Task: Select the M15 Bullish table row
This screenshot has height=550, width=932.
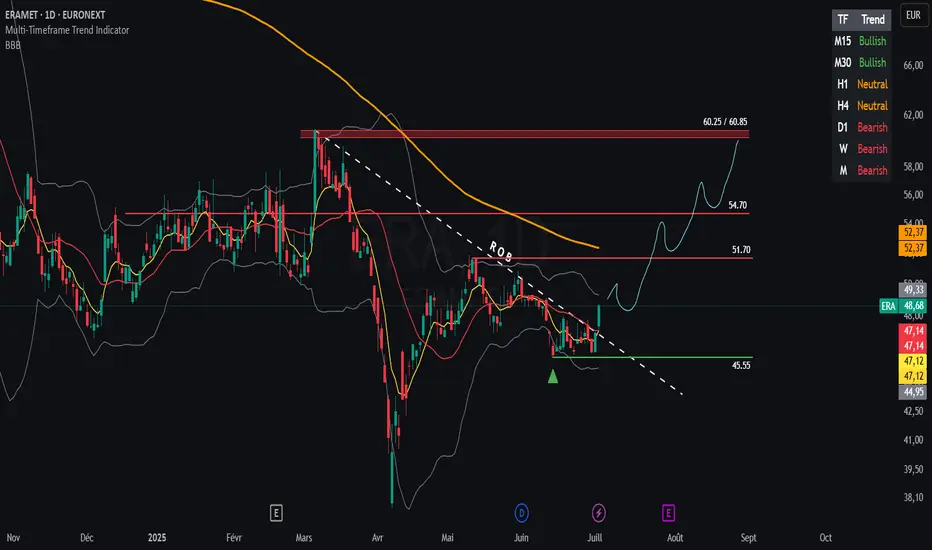Action: [861, 41]
